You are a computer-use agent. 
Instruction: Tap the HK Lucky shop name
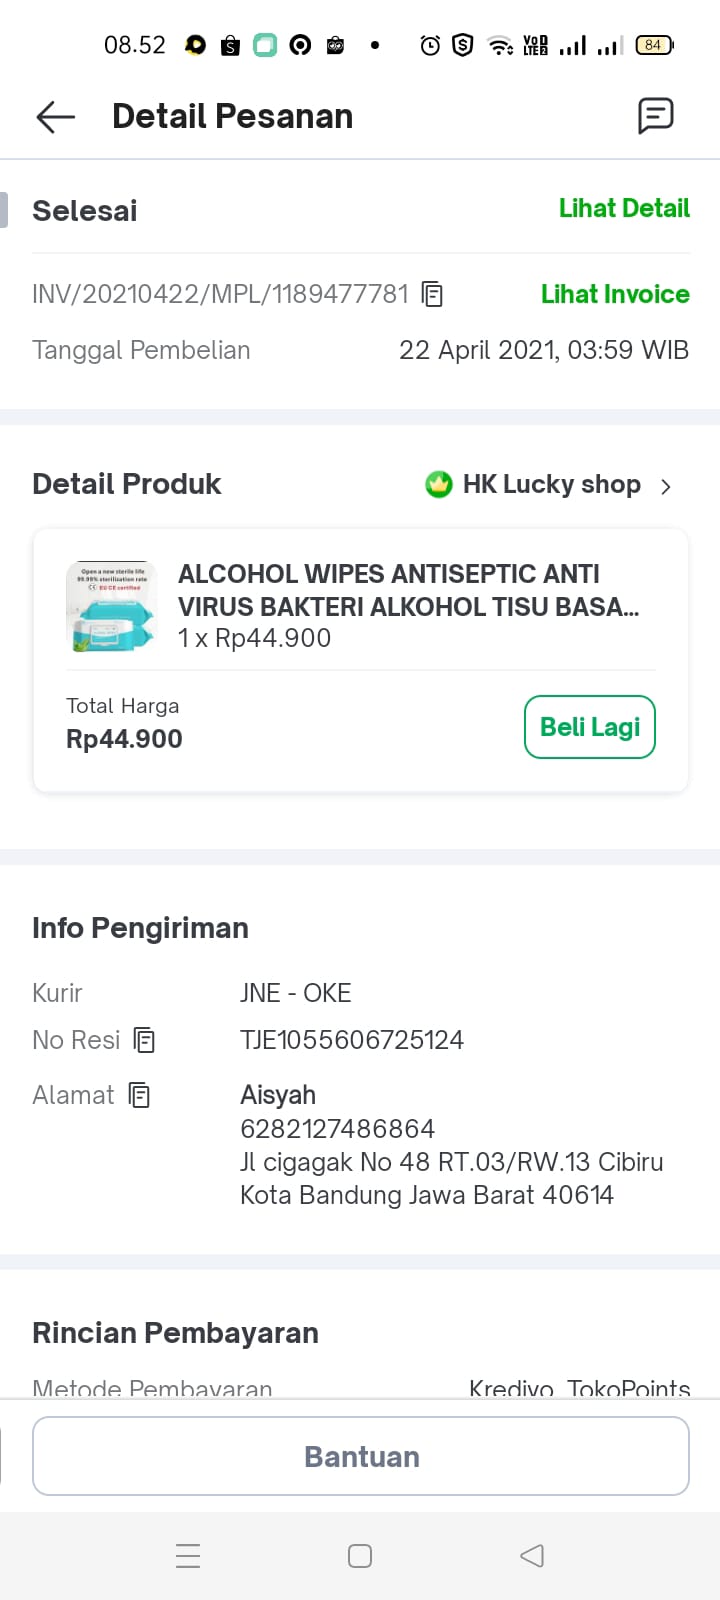pyautogui.click(x=551, y=485)
